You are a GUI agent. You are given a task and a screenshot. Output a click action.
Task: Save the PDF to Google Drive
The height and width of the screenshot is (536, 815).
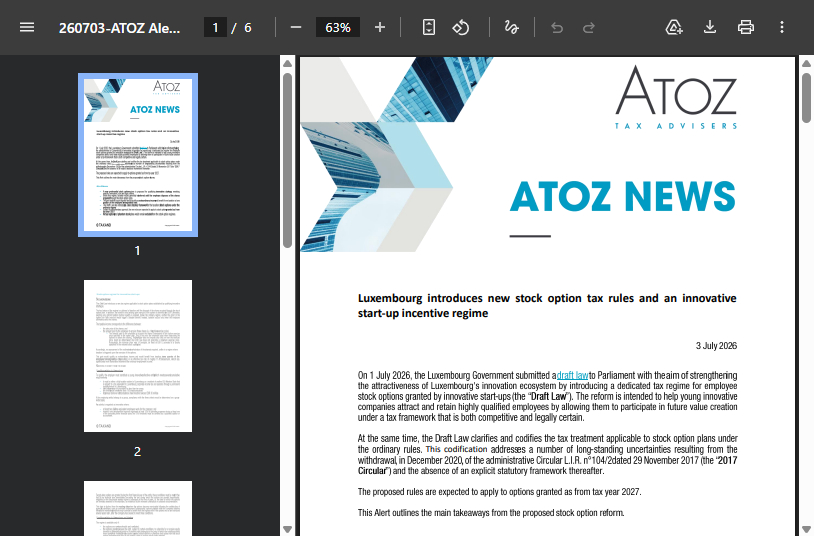coord(674,27)
